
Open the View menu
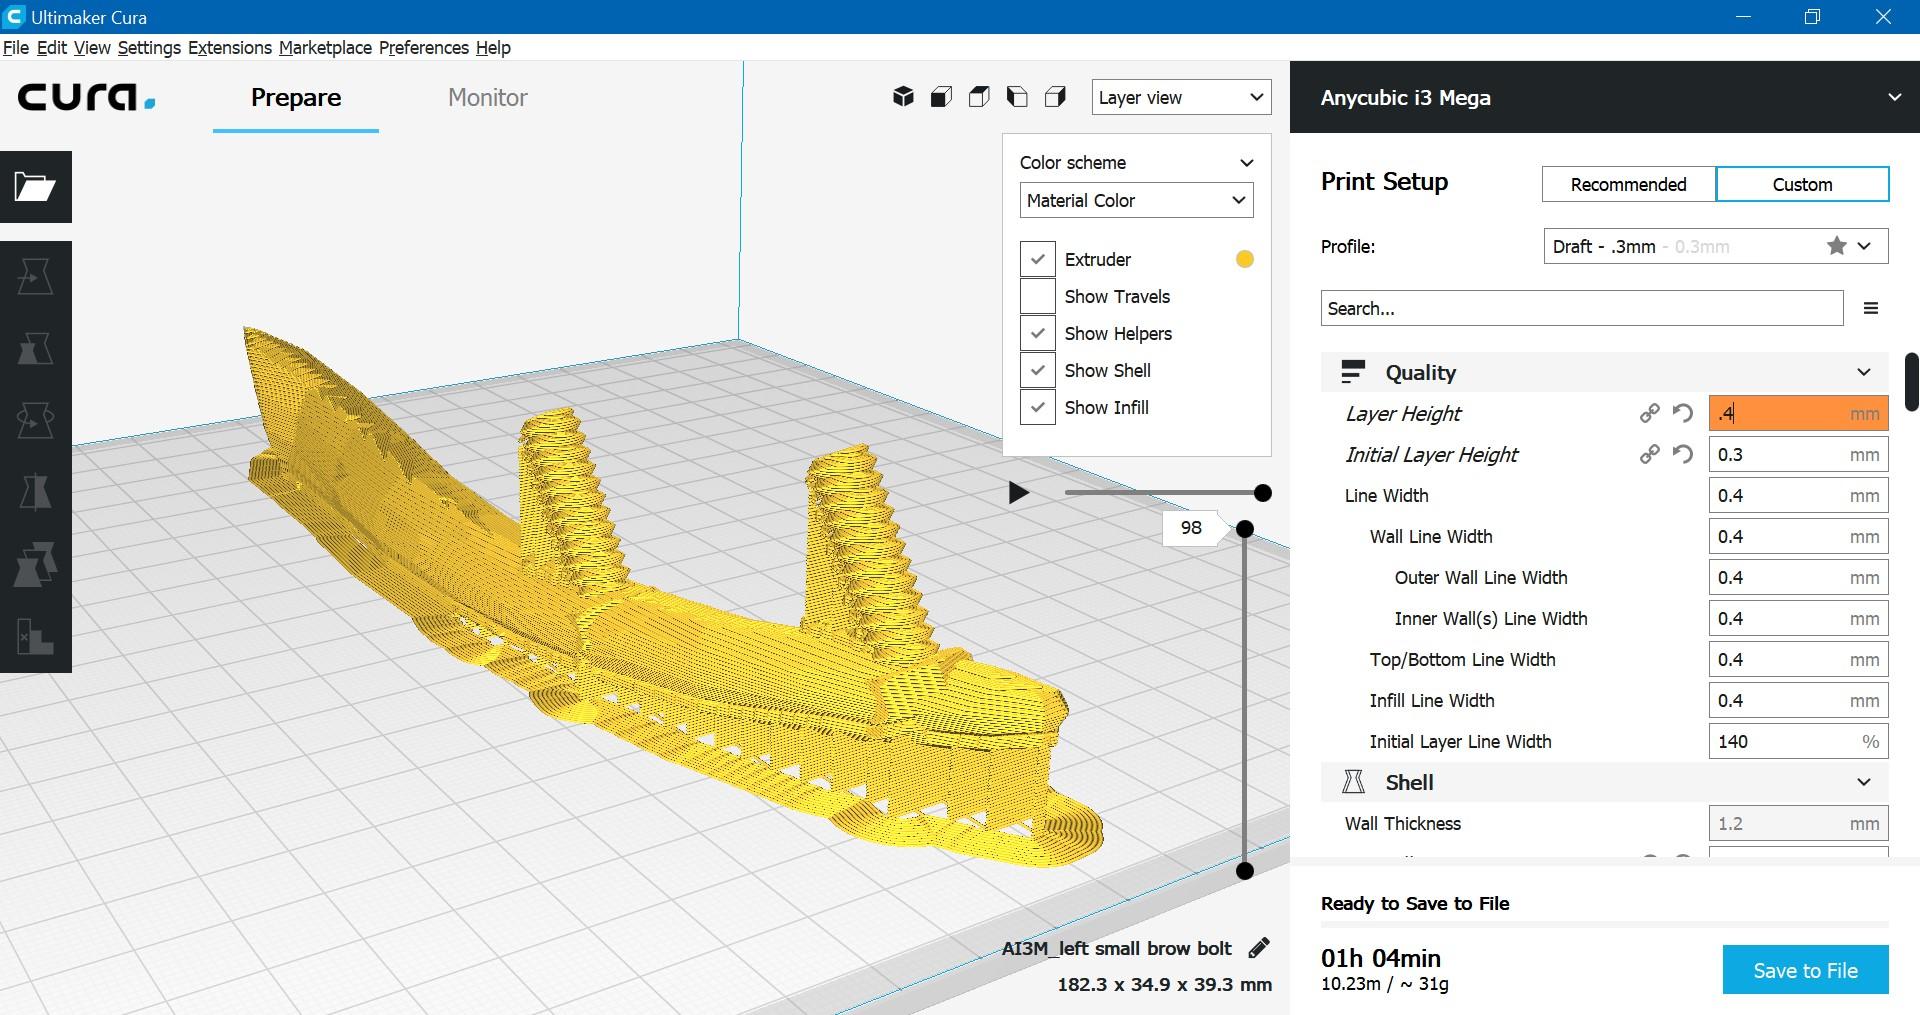92,48
